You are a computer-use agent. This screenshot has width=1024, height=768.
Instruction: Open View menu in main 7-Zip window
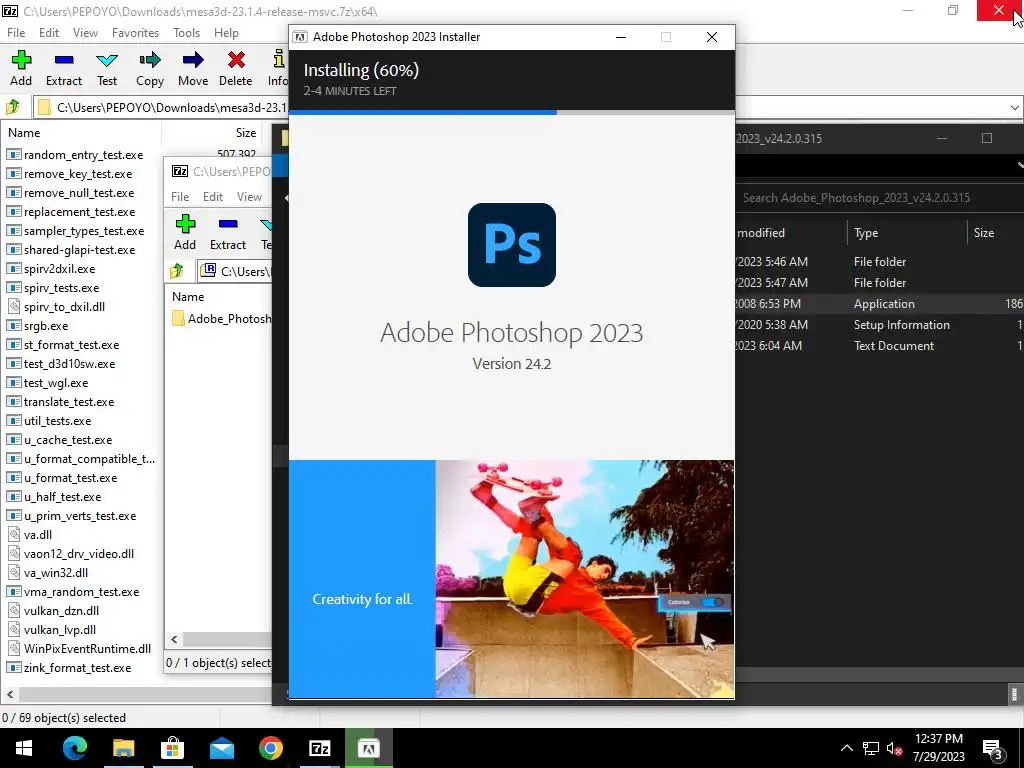(x=85, y=33)
